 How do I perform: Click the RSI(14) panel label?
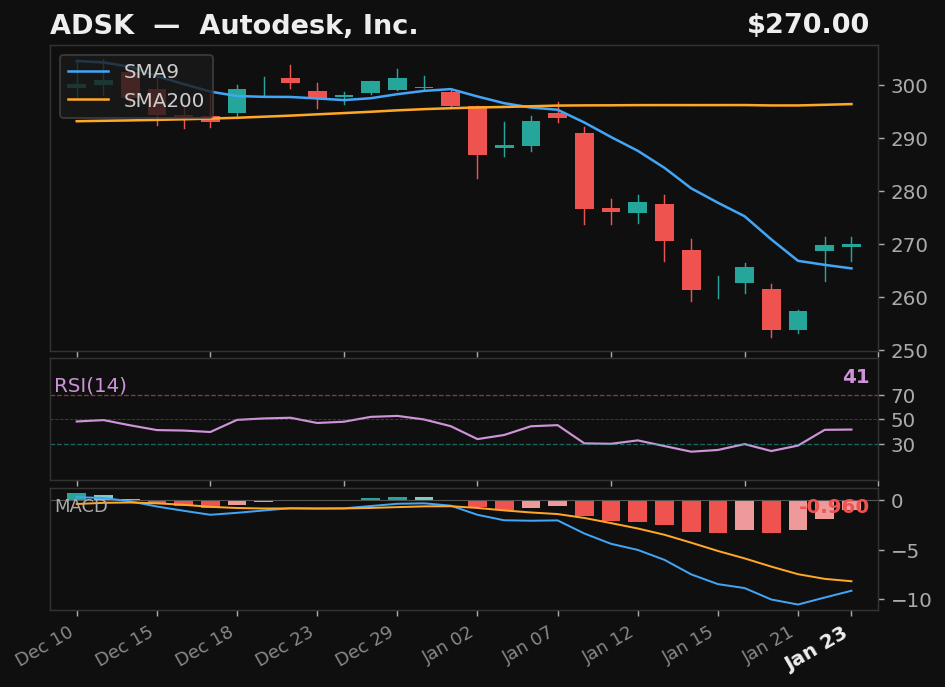click(90, 385)
